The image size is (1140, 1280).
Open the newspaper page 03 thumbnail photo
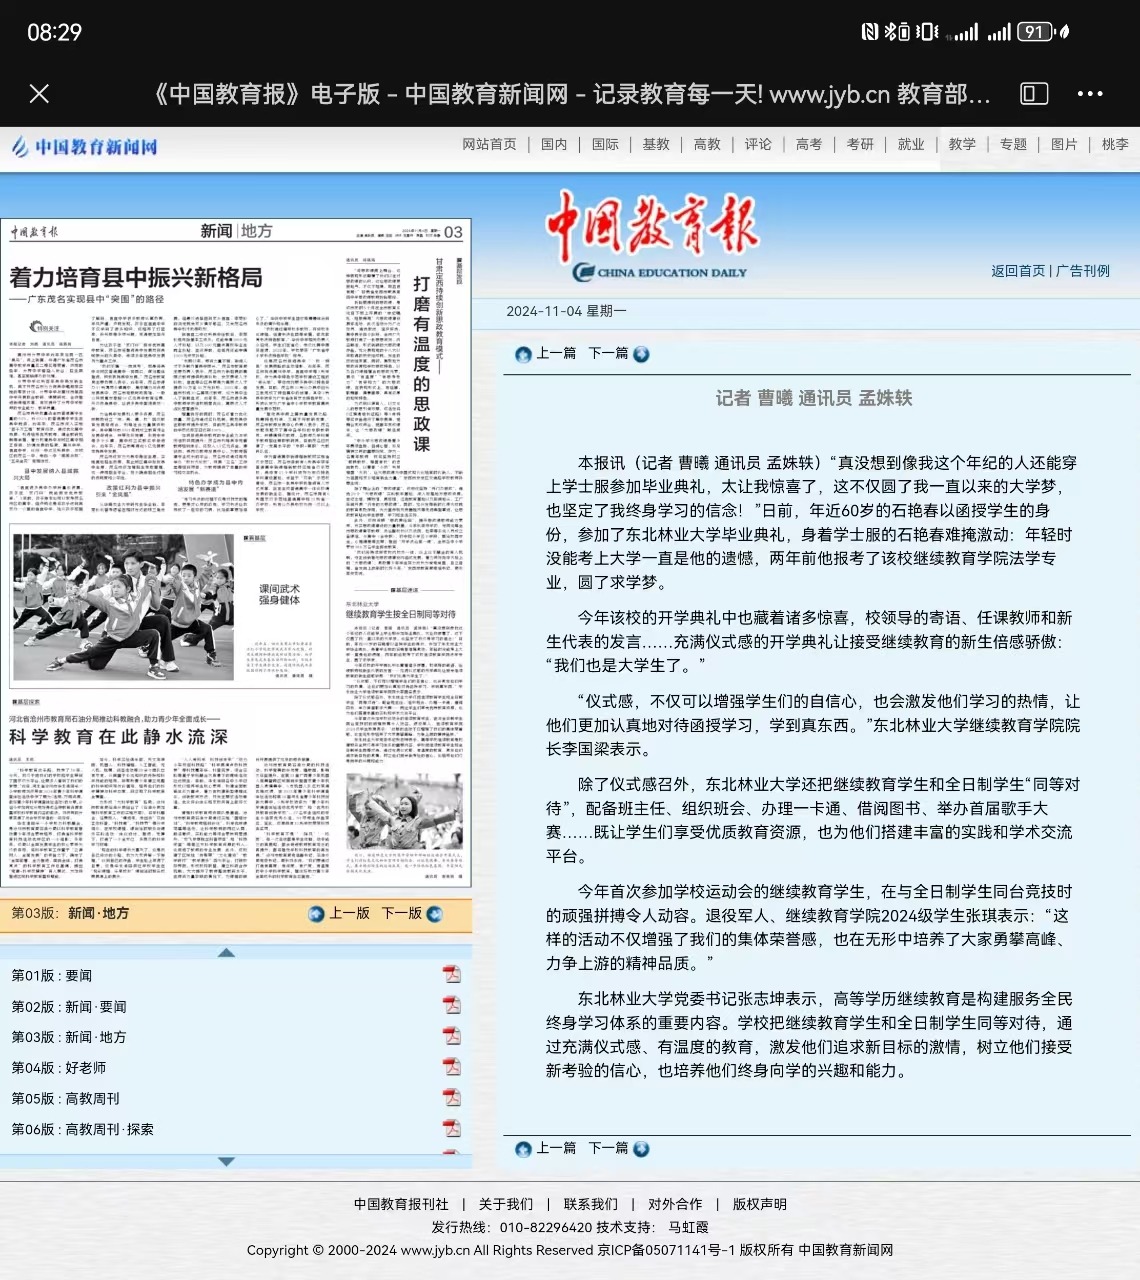tap(122, 605)
